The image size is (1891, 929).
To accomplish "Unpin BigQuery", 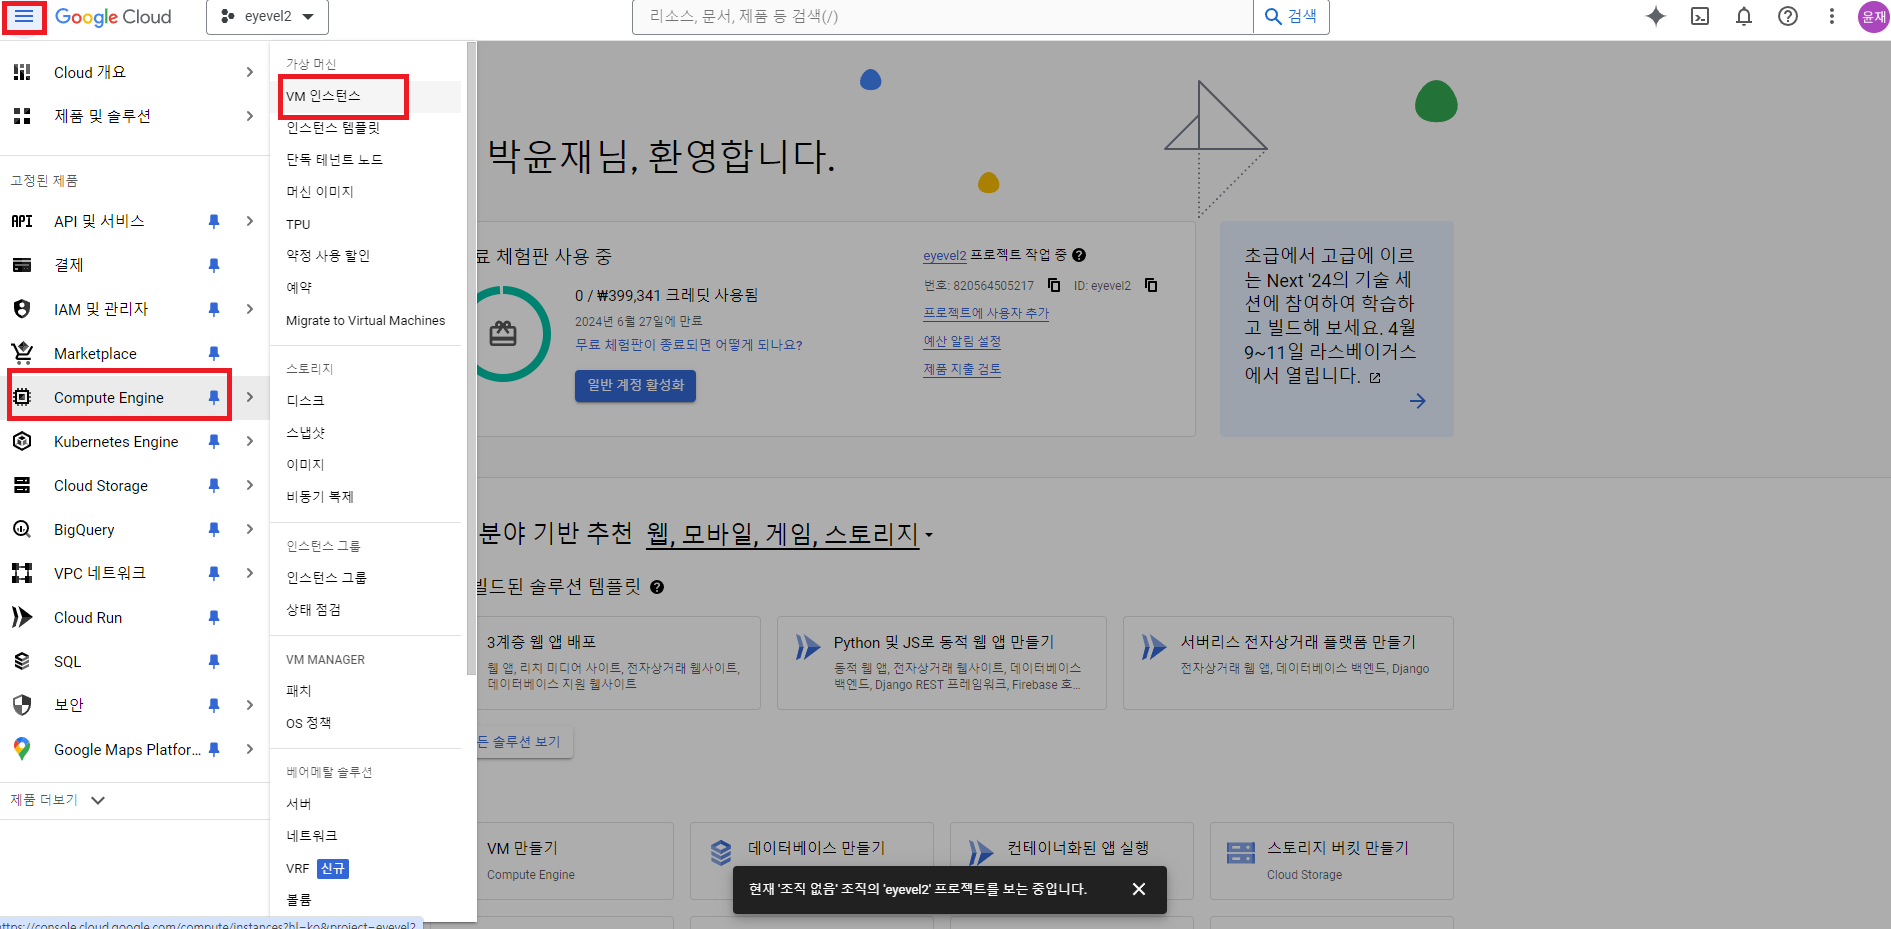I will pos(214,529).
